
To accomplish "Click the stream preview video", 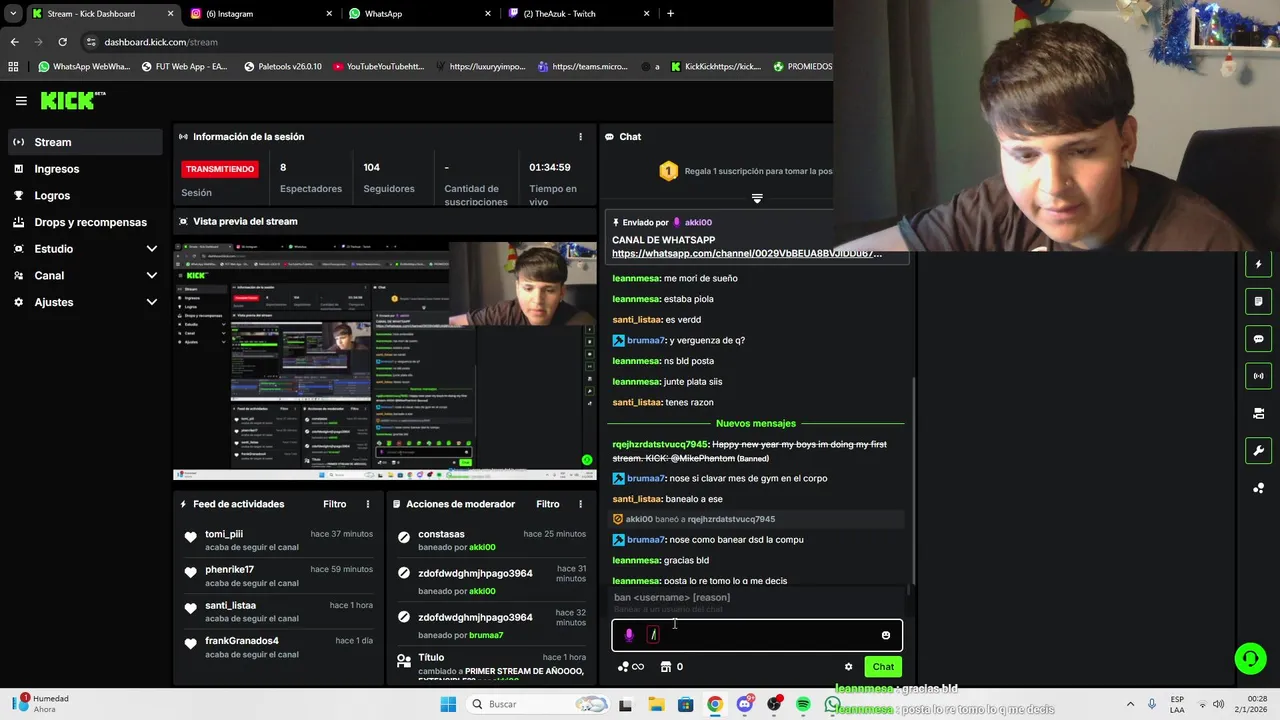I will (385, 360).
